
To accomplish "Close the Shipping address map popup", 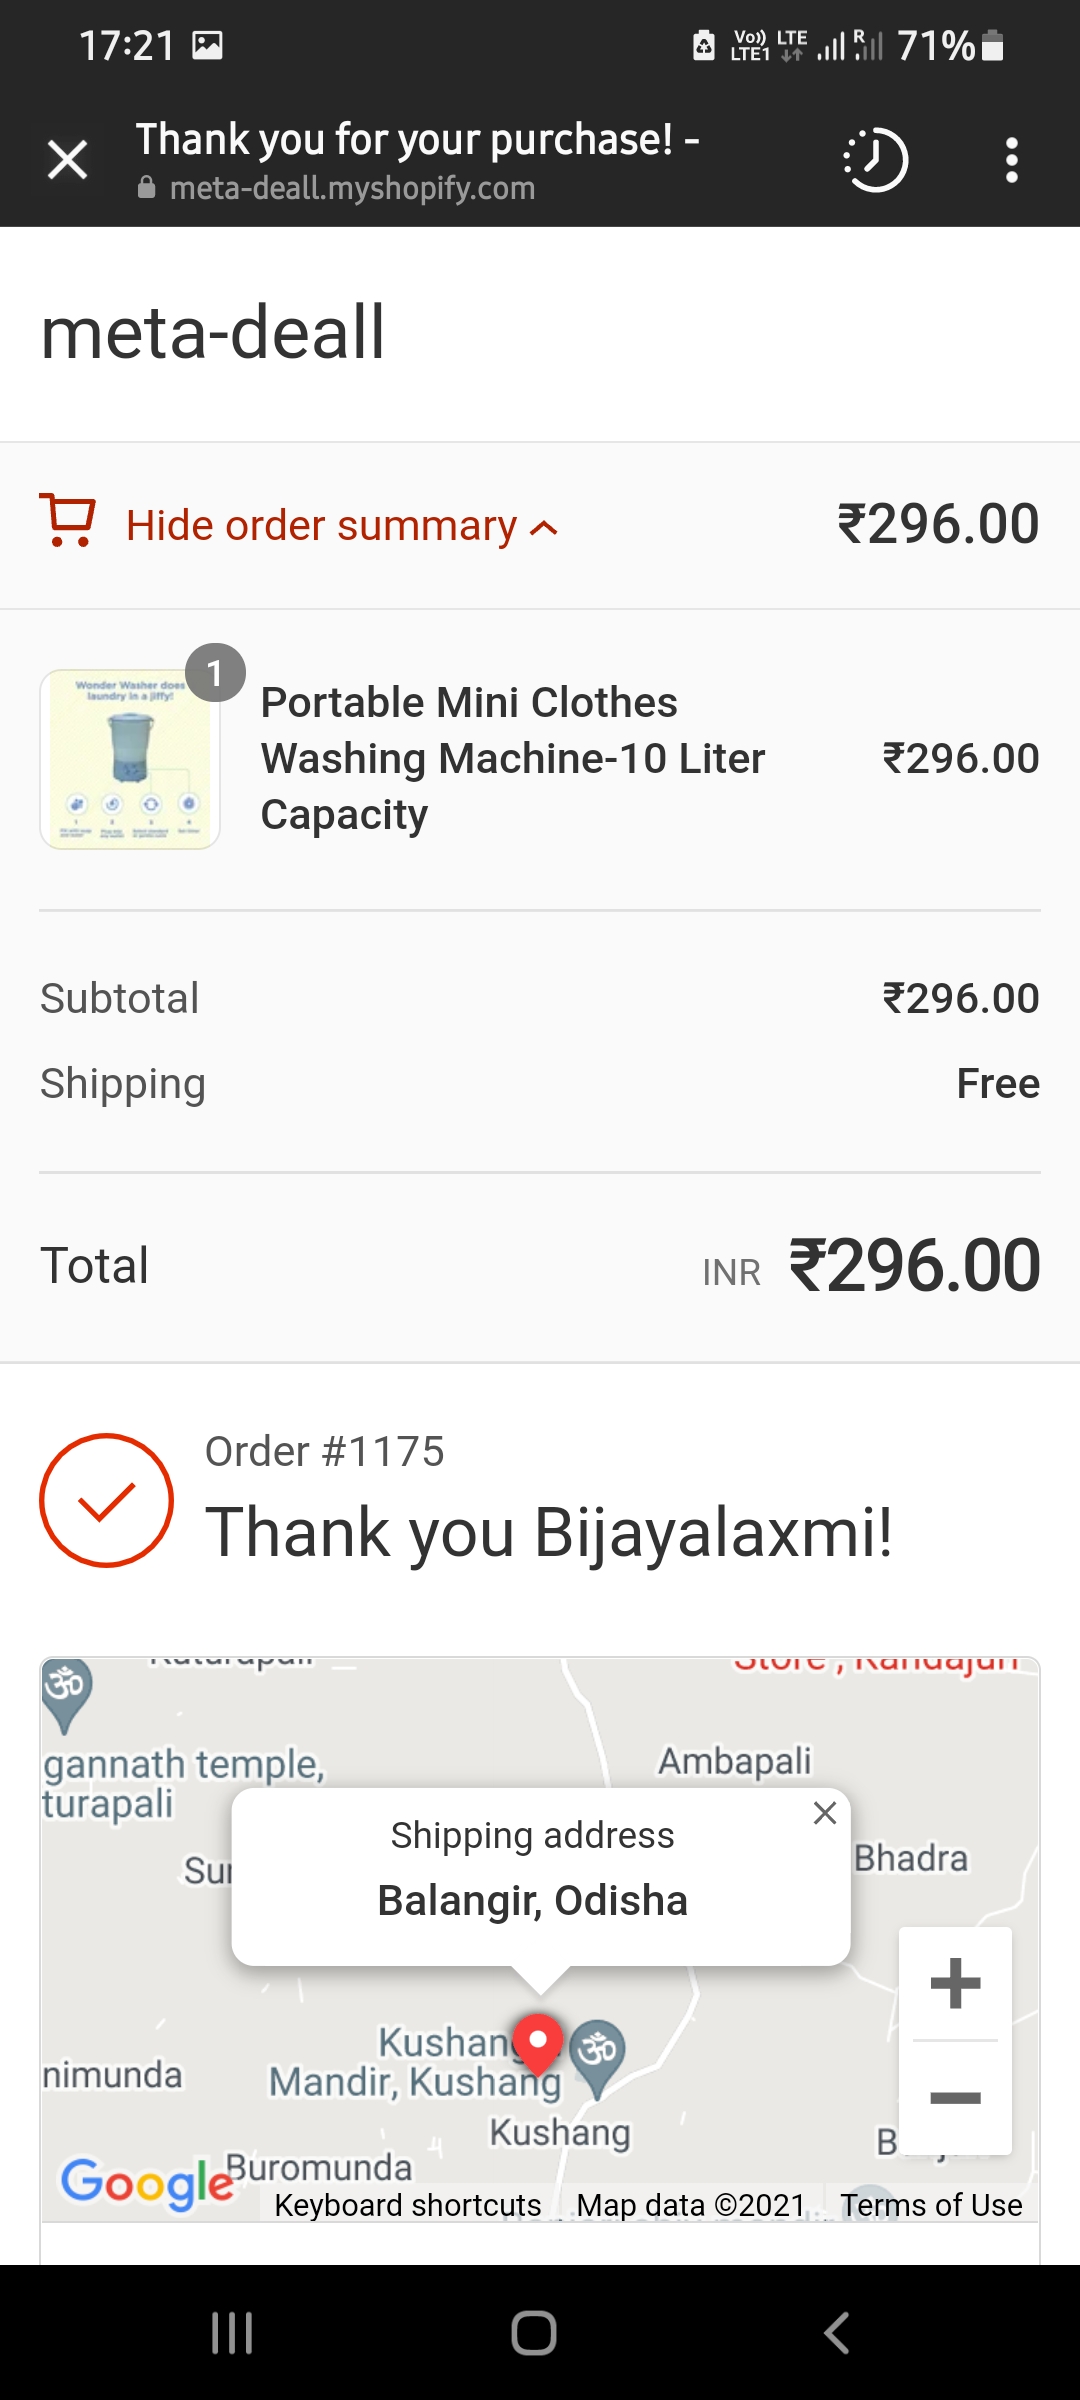I will click(x=825, y=1813).
